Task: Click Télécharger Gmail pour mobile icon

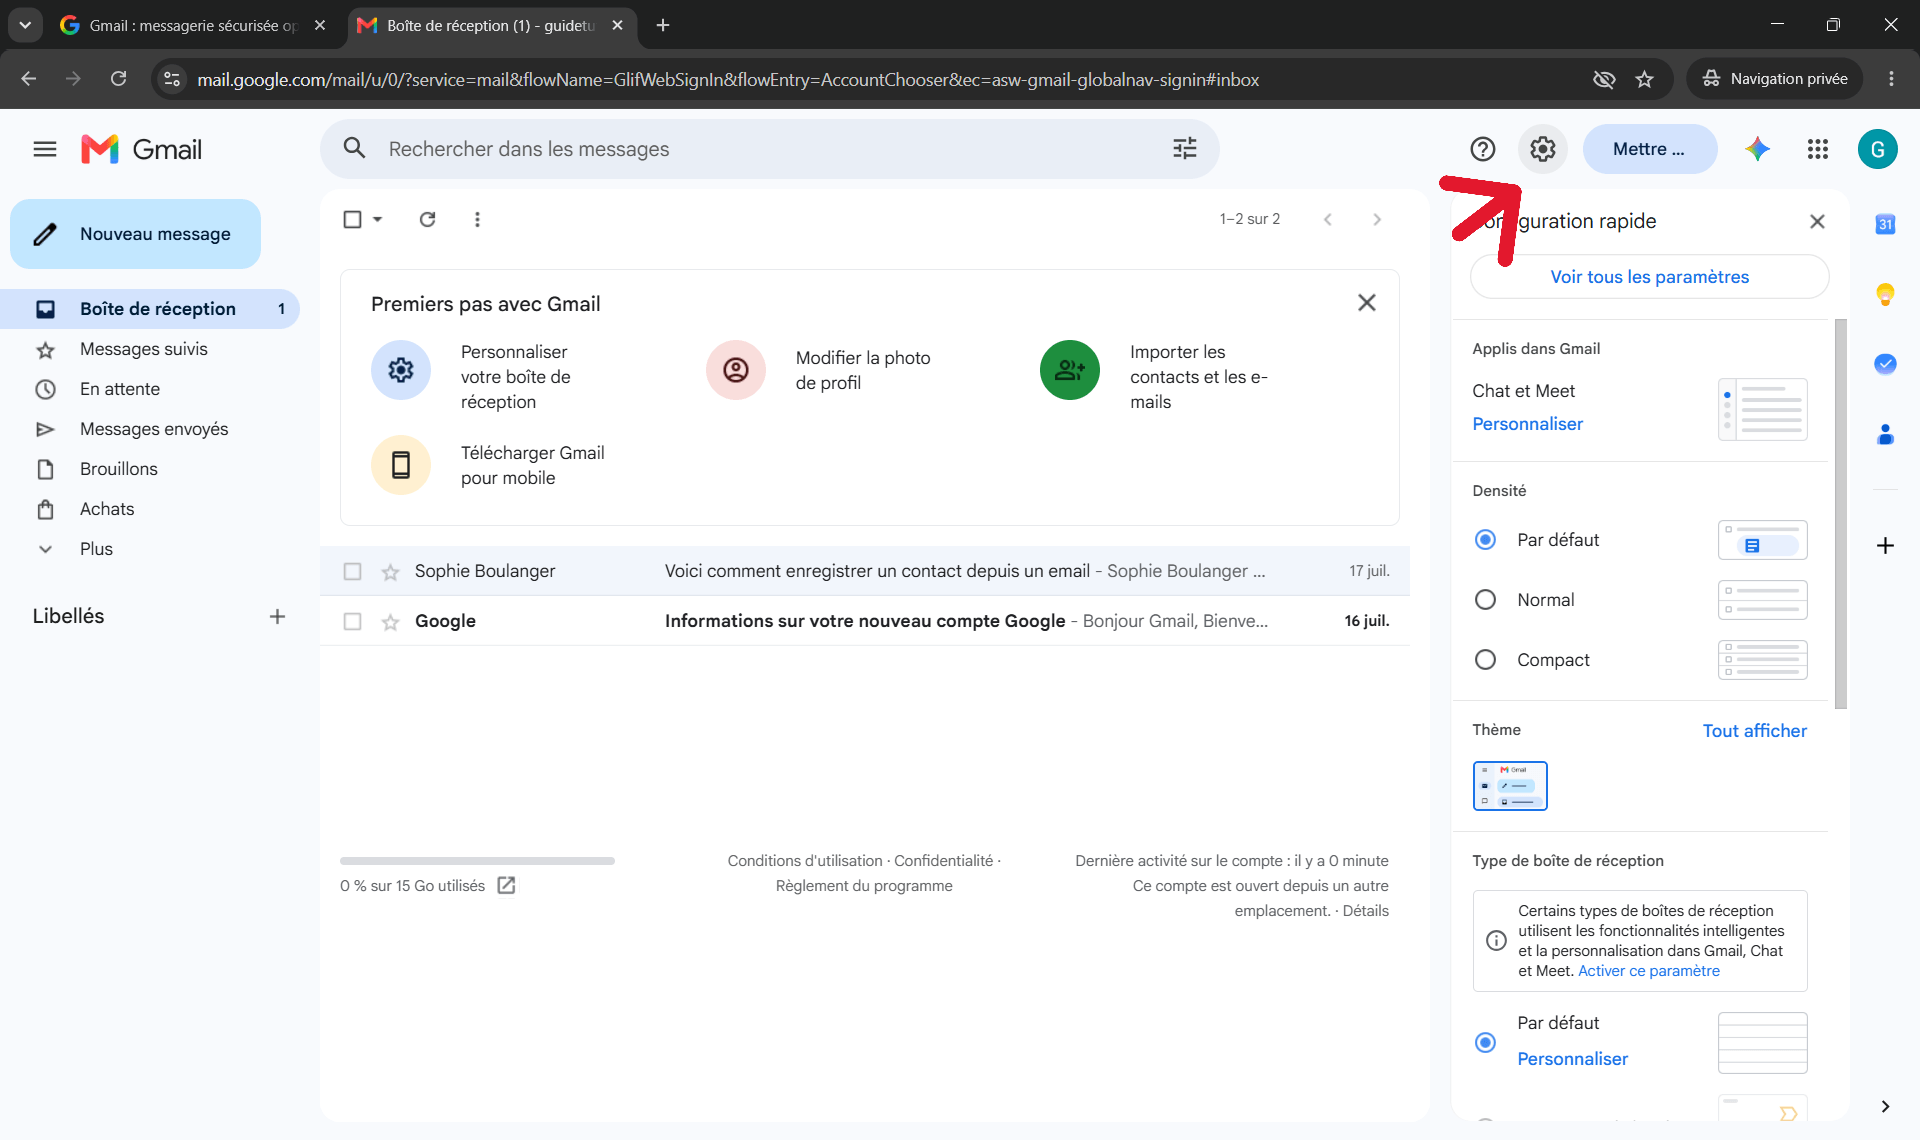Action: (x=401, y=465)
